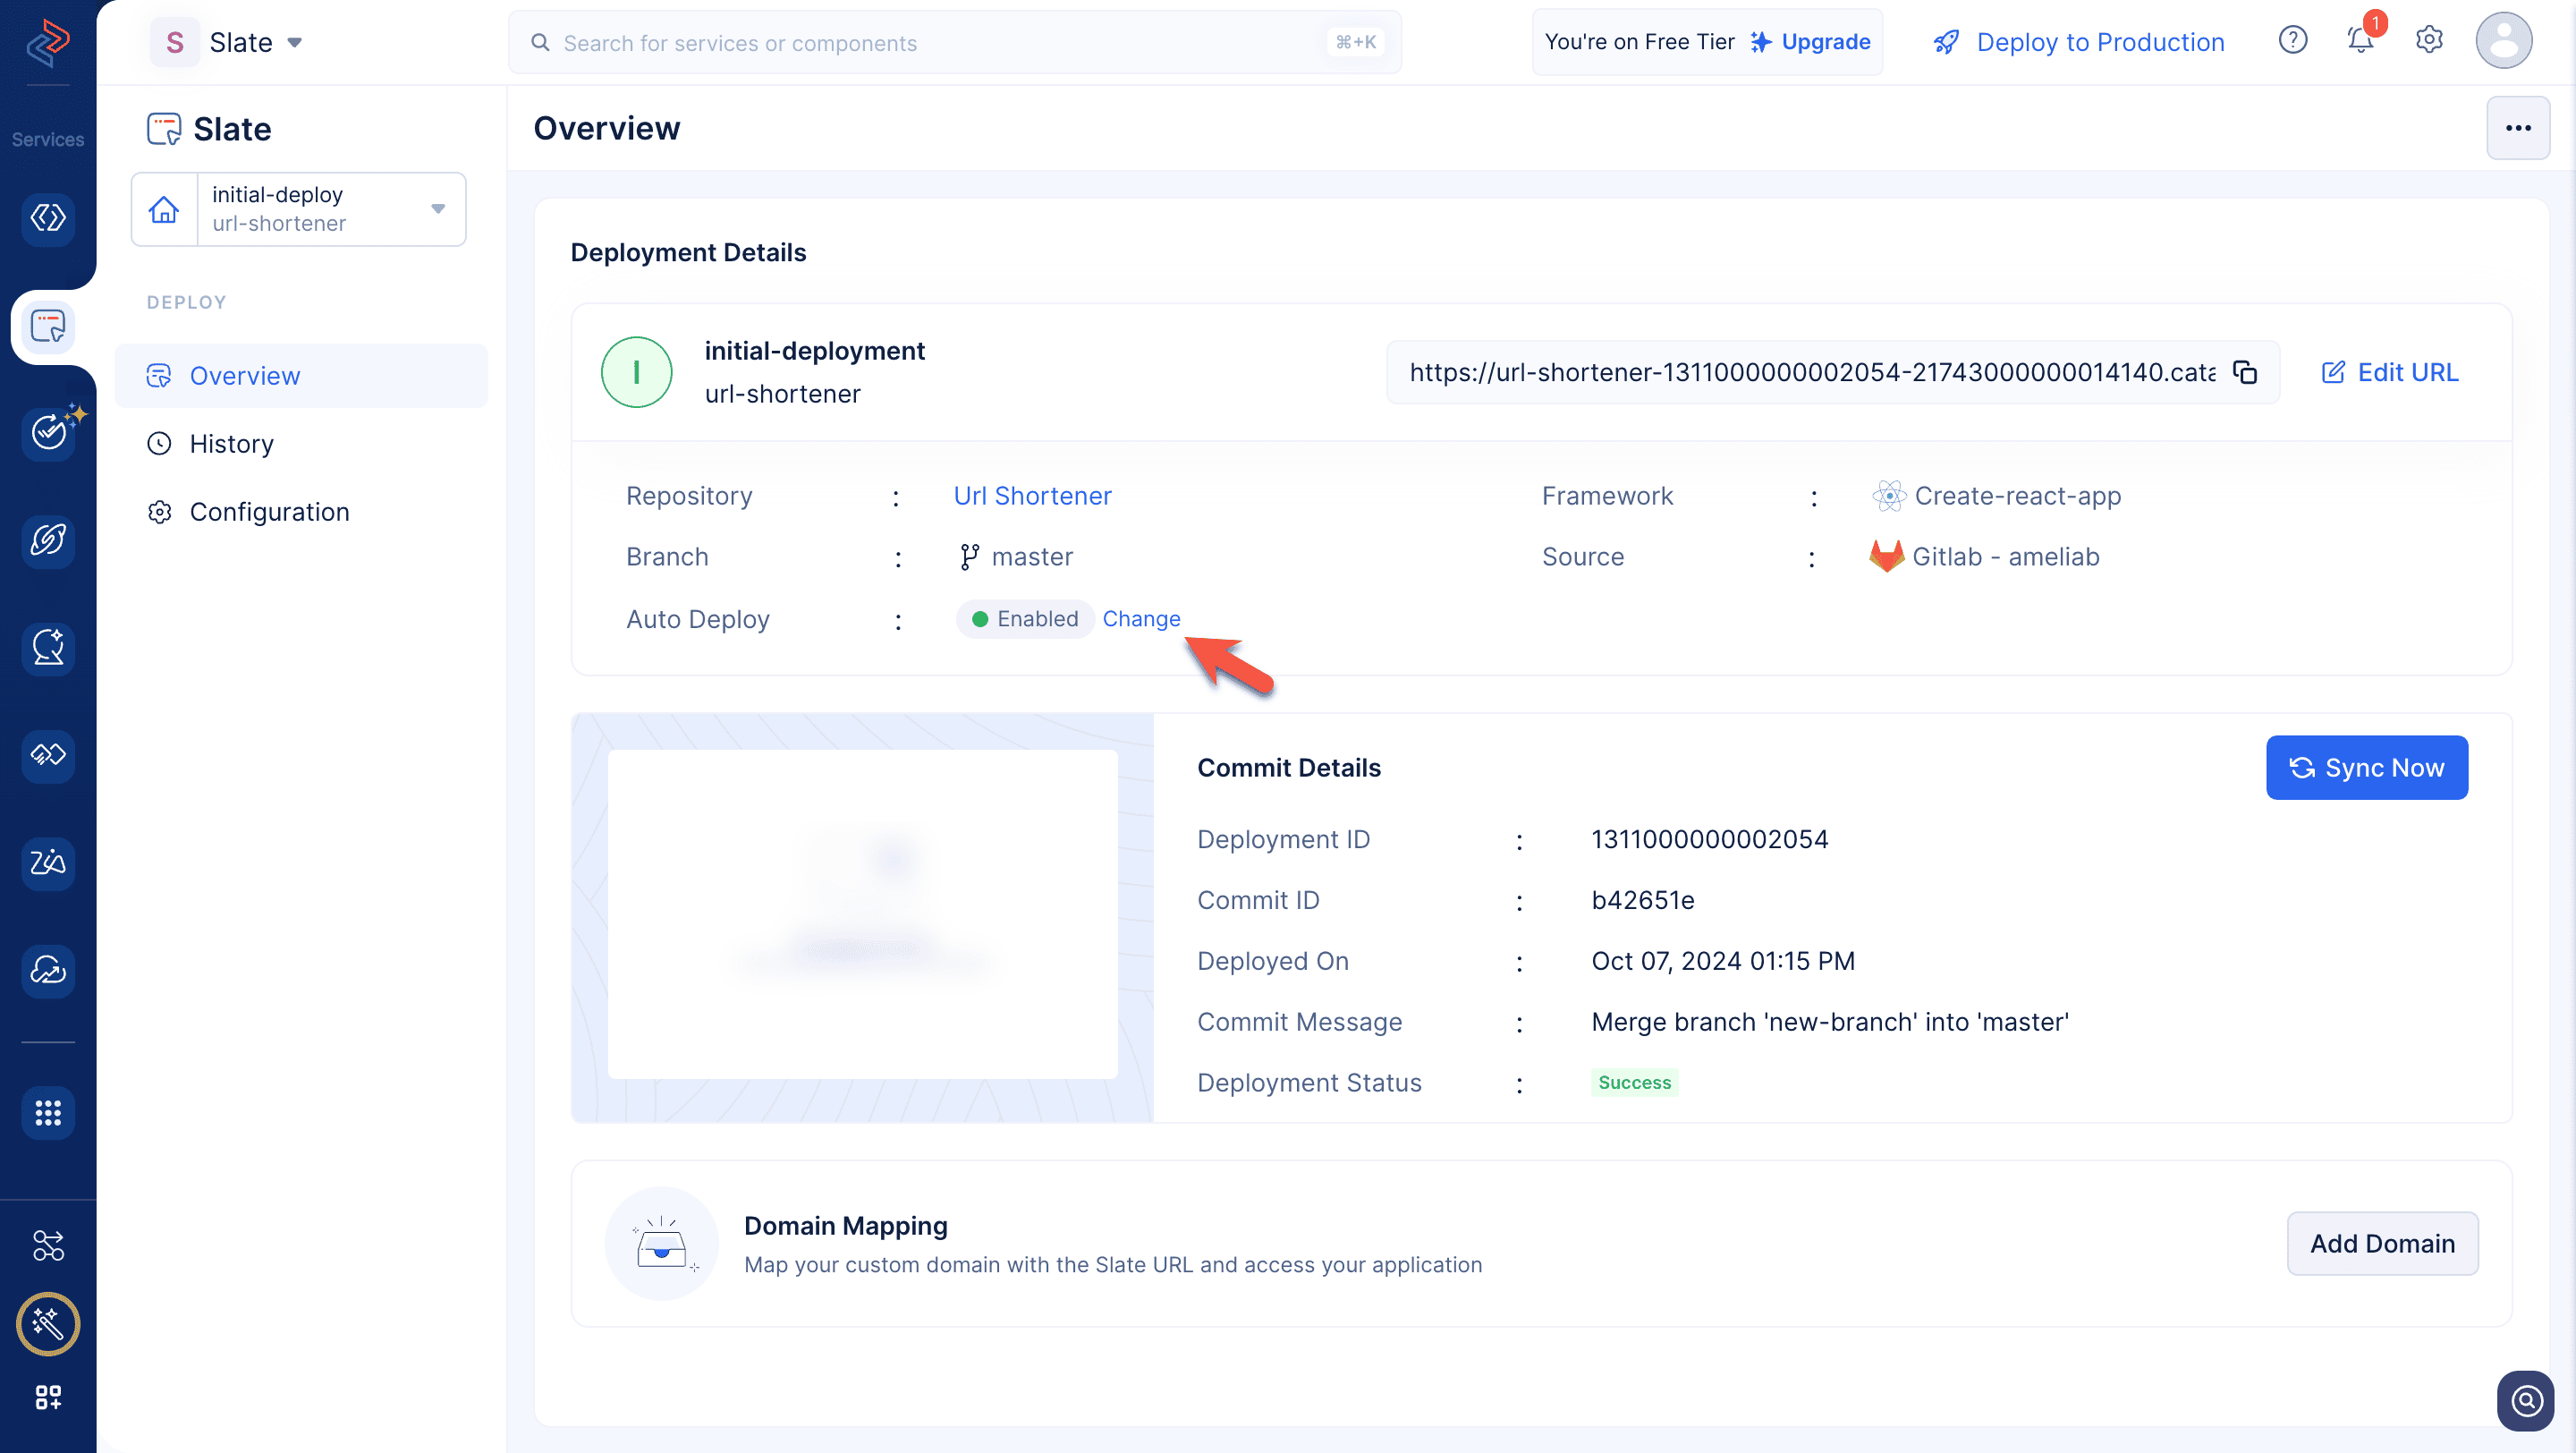Click the commit ID b42651e
This screenshot has height=1453, width=2576.
1642,900
